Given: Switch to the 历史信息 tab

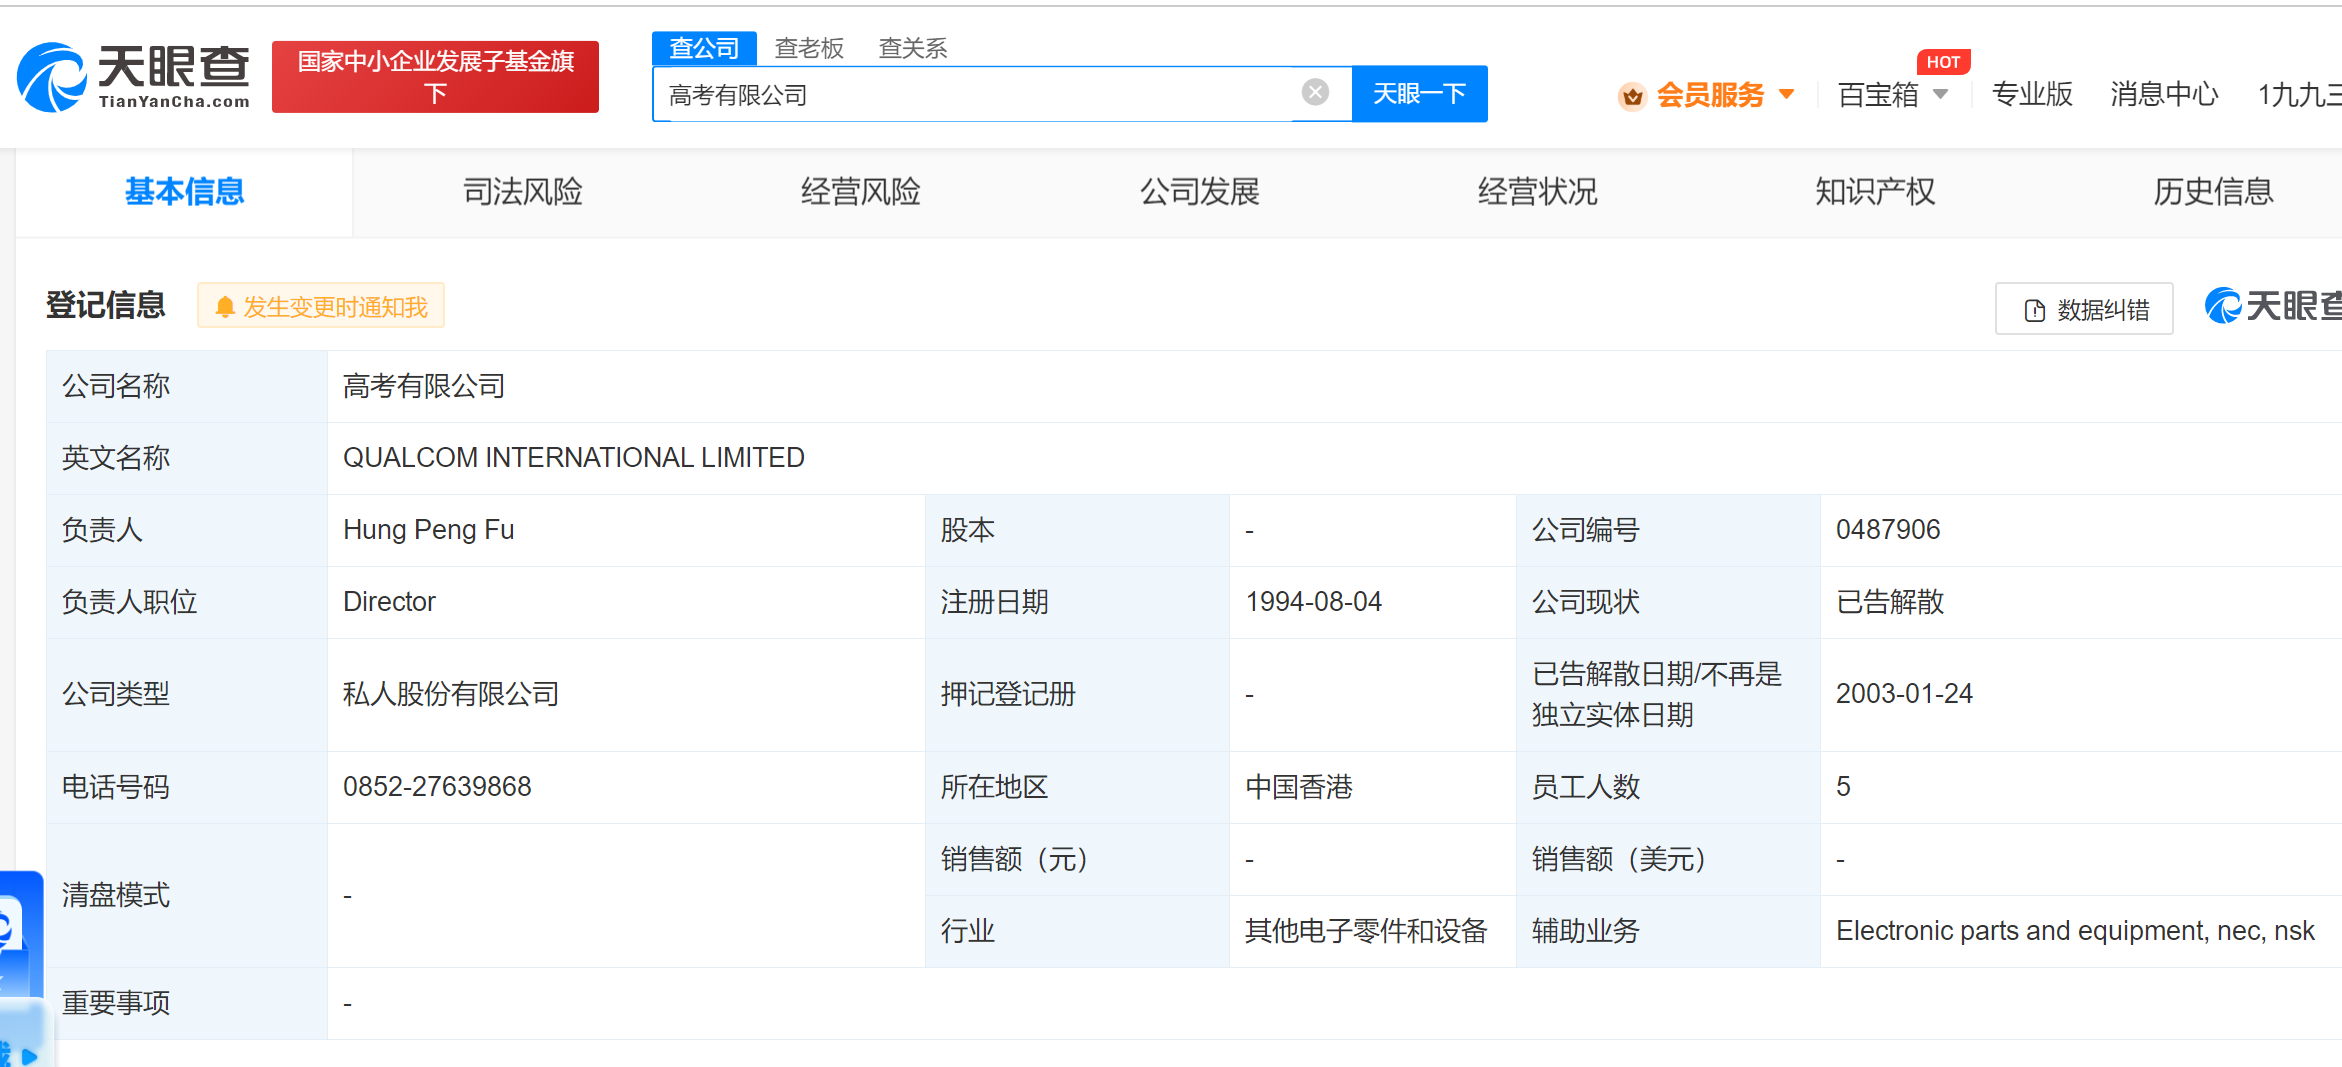Looking at the screenshot, I should pyautogui.click(x=2213, y=192).
